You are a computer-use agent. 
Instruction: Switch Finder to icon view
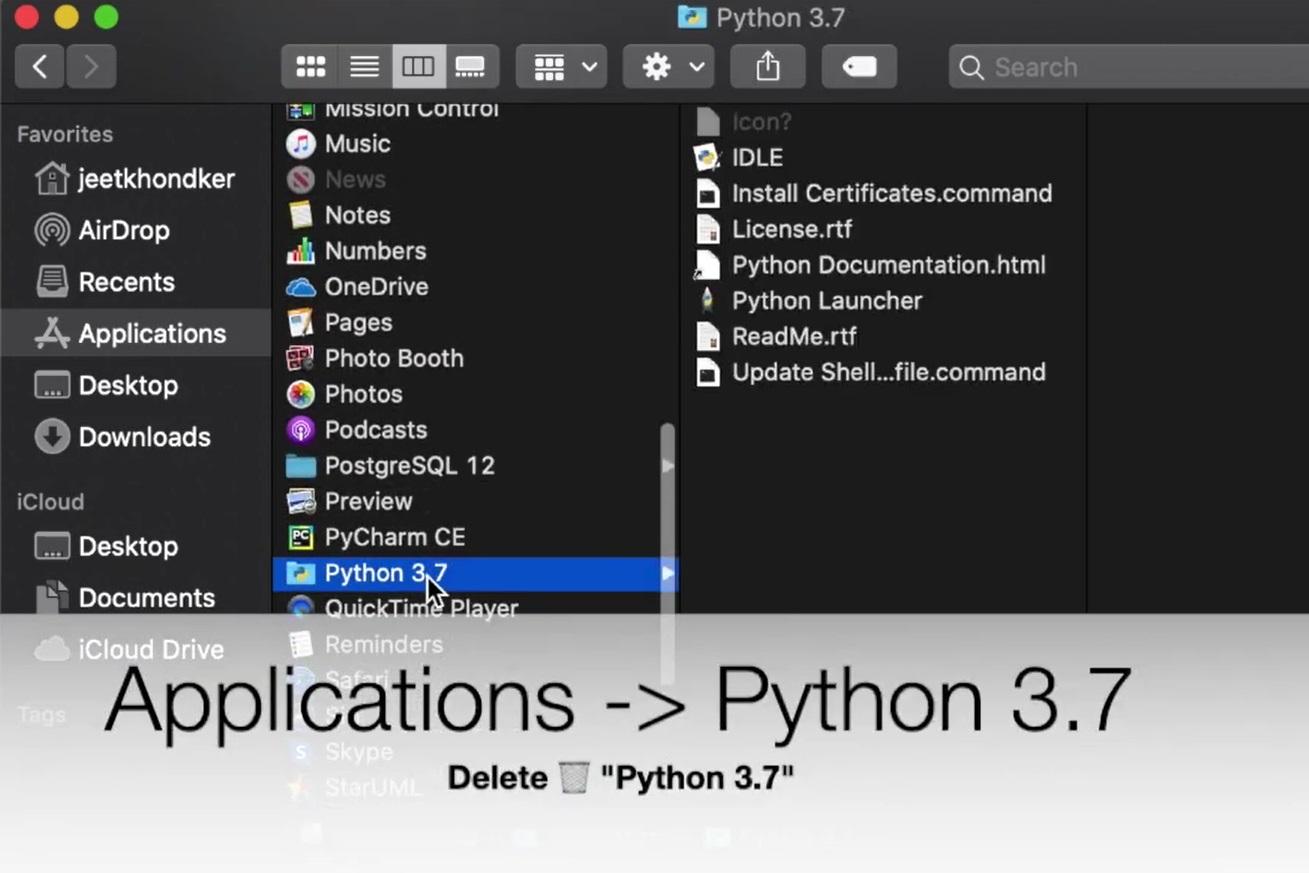point(310,67)
